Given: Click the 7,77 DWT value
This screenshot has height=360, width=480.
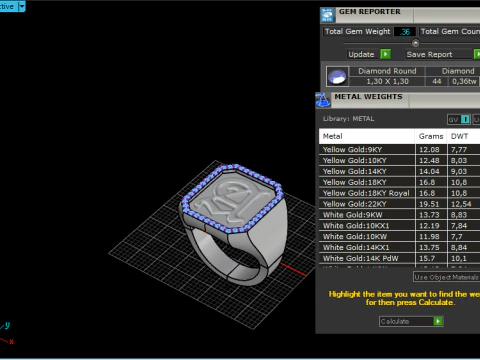Looking at the screenshot, I should point(459,150).
